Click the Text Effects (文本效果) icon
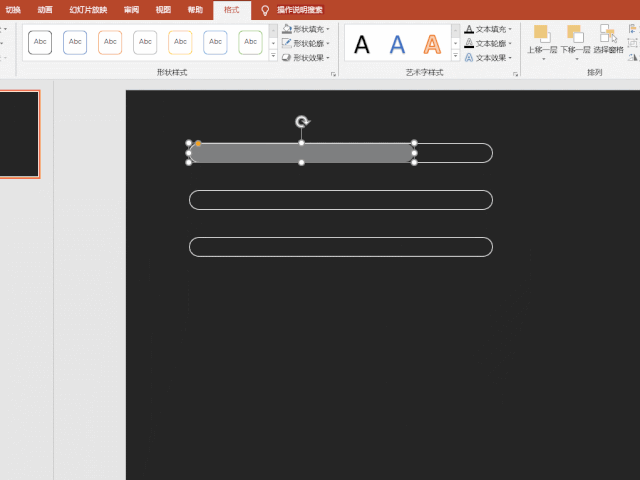This screenshot has width=640, height=480. tap(469, 58)
